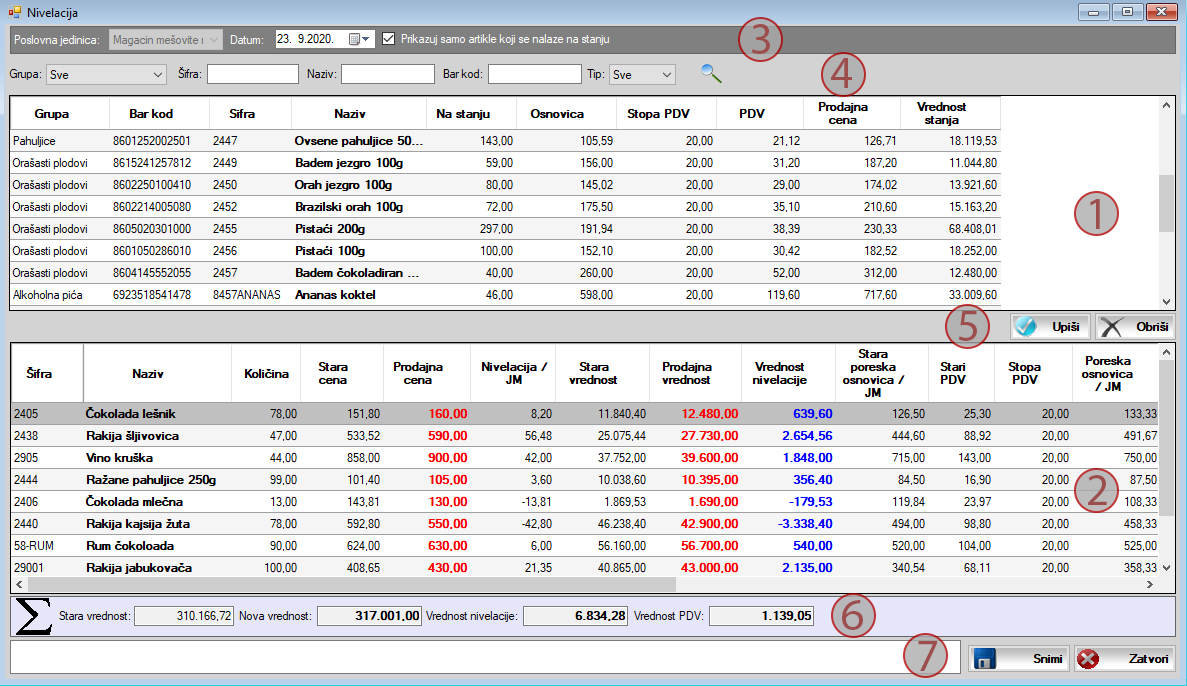Focus the Šifra filter field
The height and width of the screenshot is (686, 1187).
[x=253, y=73]
